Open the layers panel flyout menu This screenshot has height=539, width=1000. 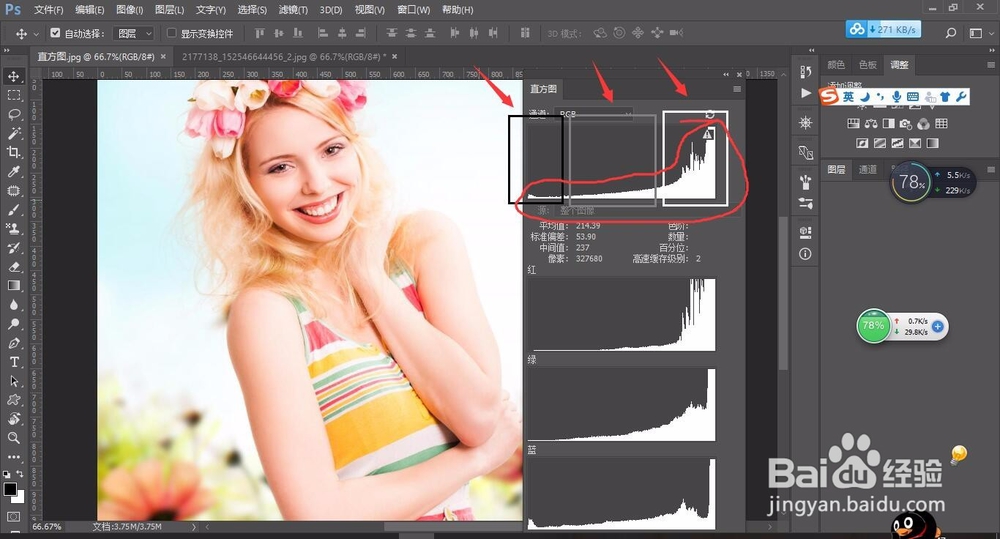coord(991,170)
